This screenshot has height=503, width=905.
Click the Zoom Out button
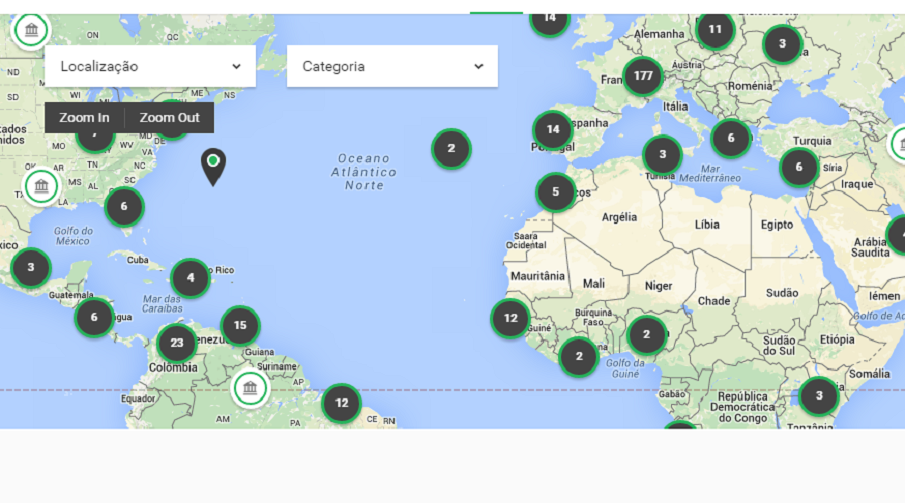[170, 118]
